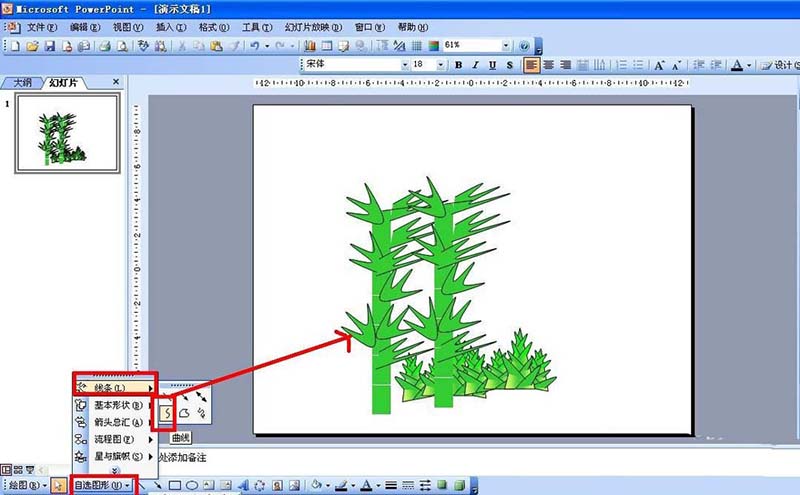The image size is (800, 495).
Task: Open the 格式 menu
Action: (x=214, y=27)
